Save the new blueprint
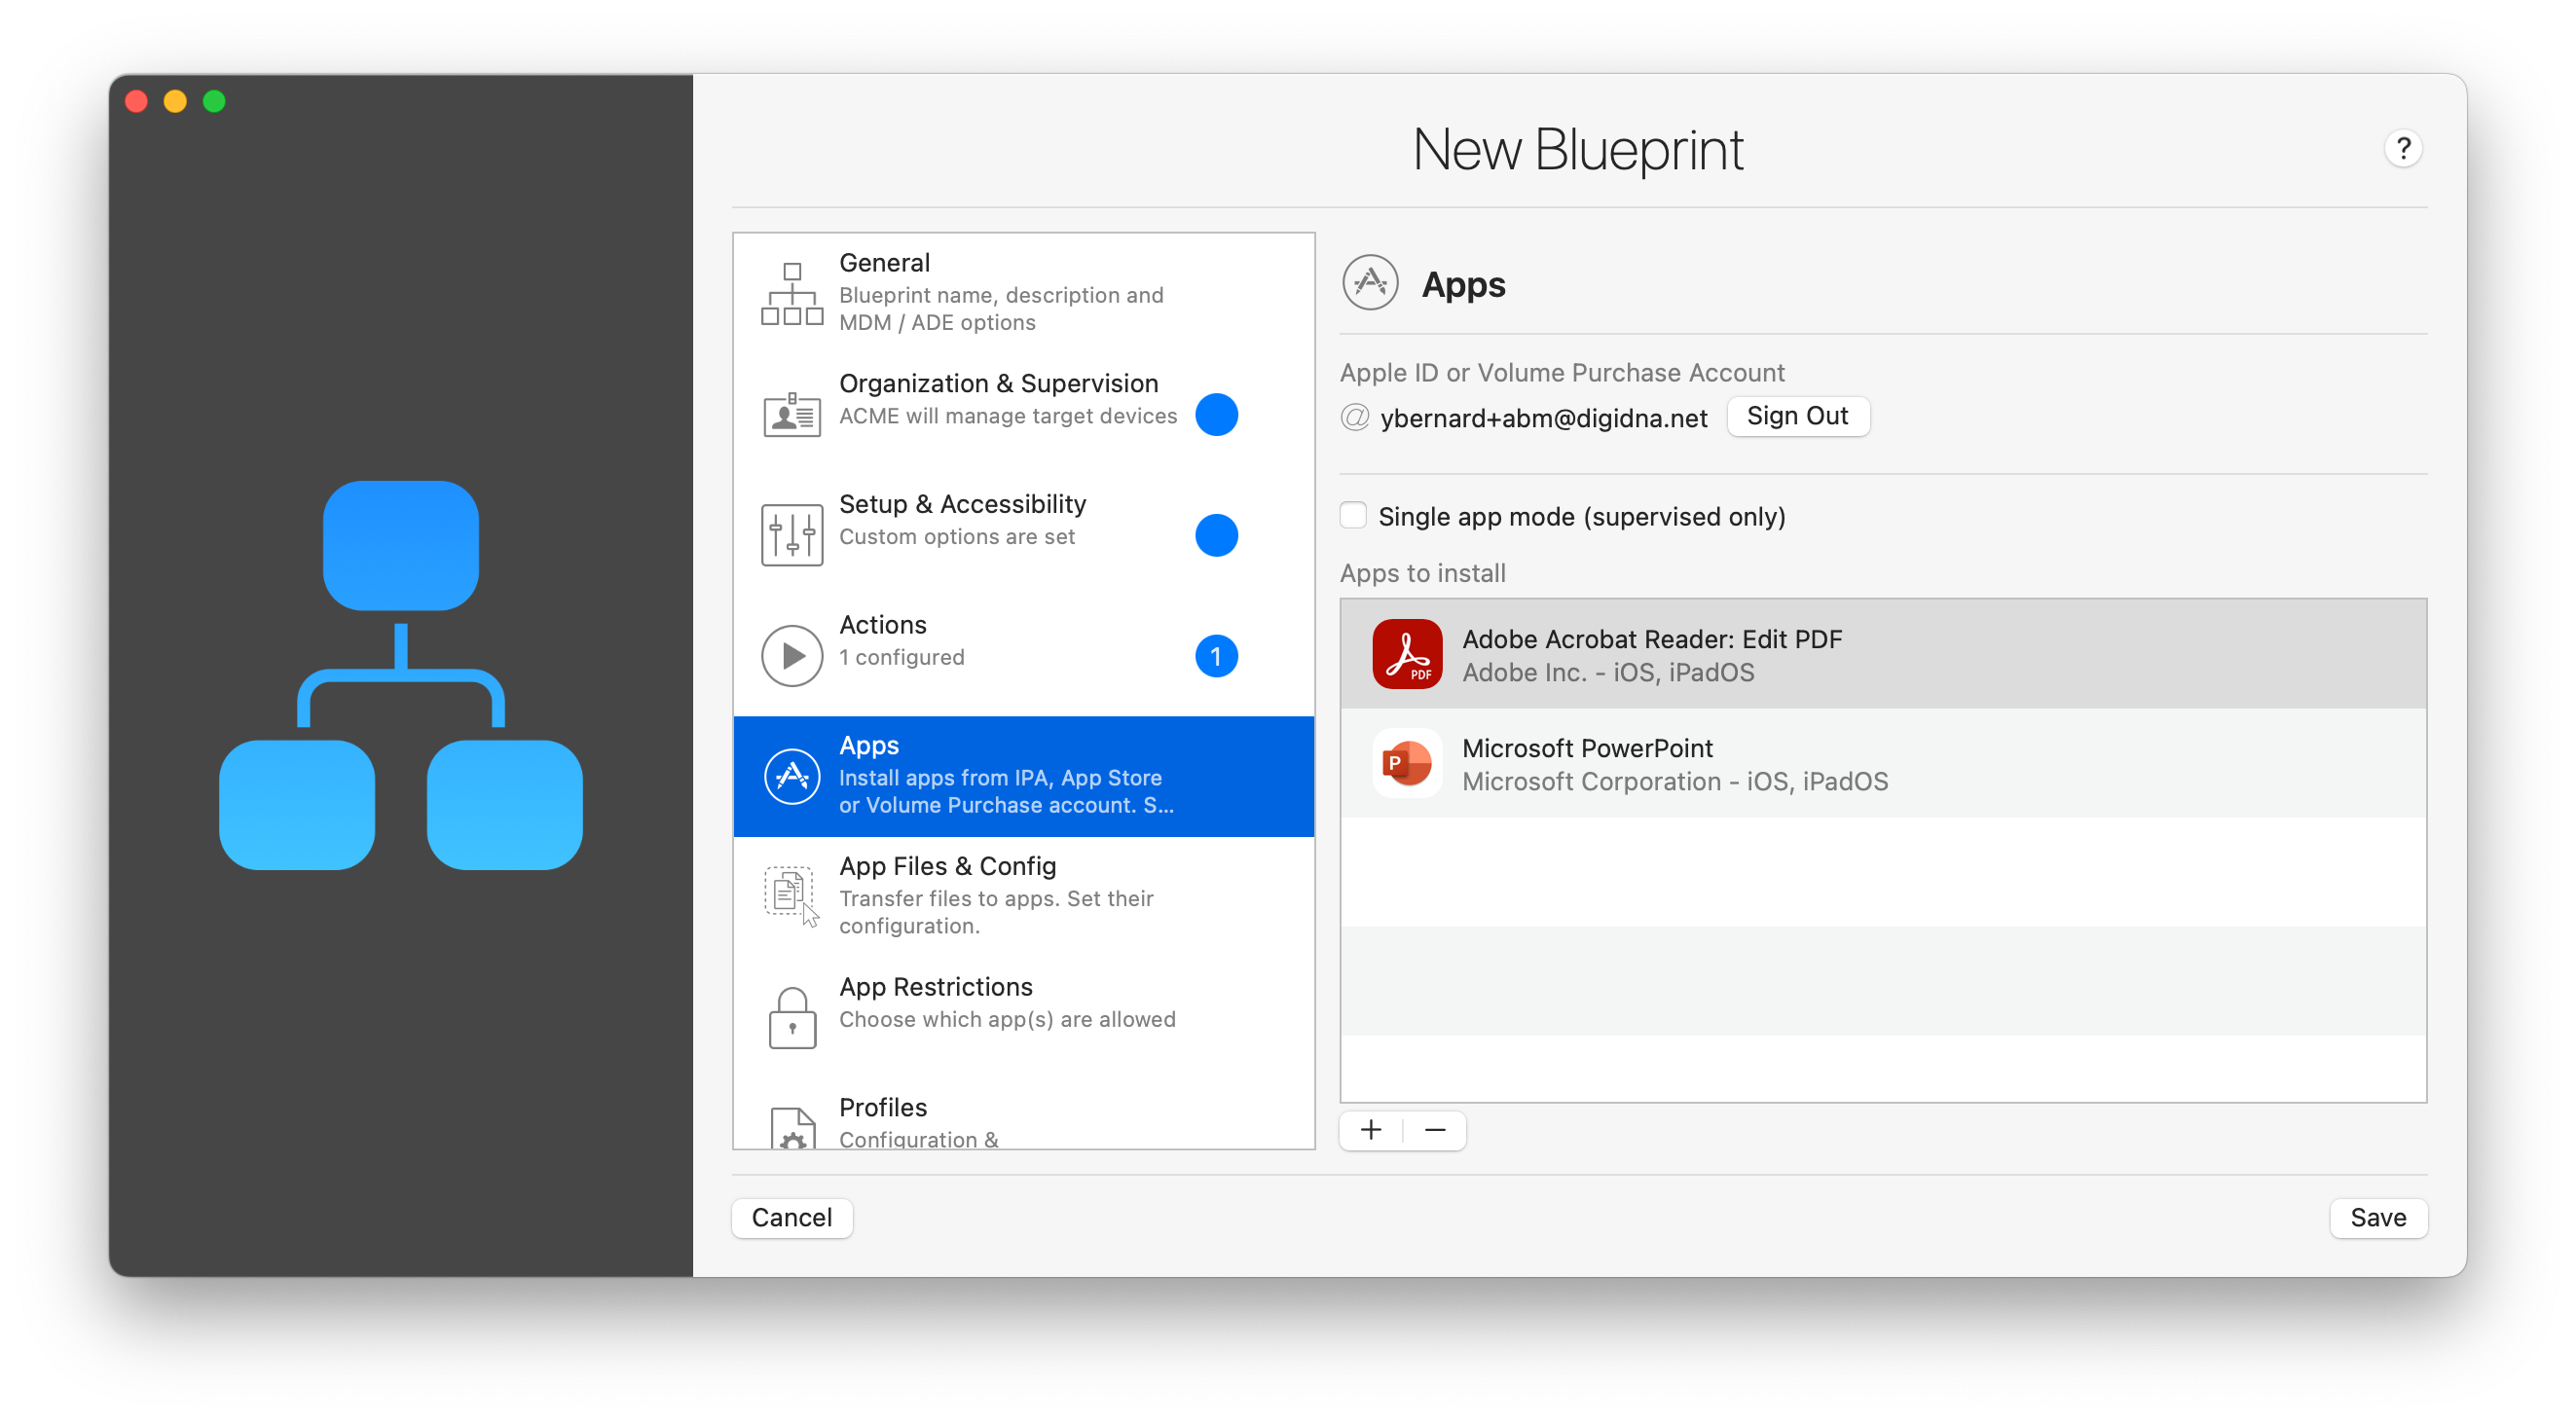Viewport: 2576px width, 1421px height. (2377, 1217)
